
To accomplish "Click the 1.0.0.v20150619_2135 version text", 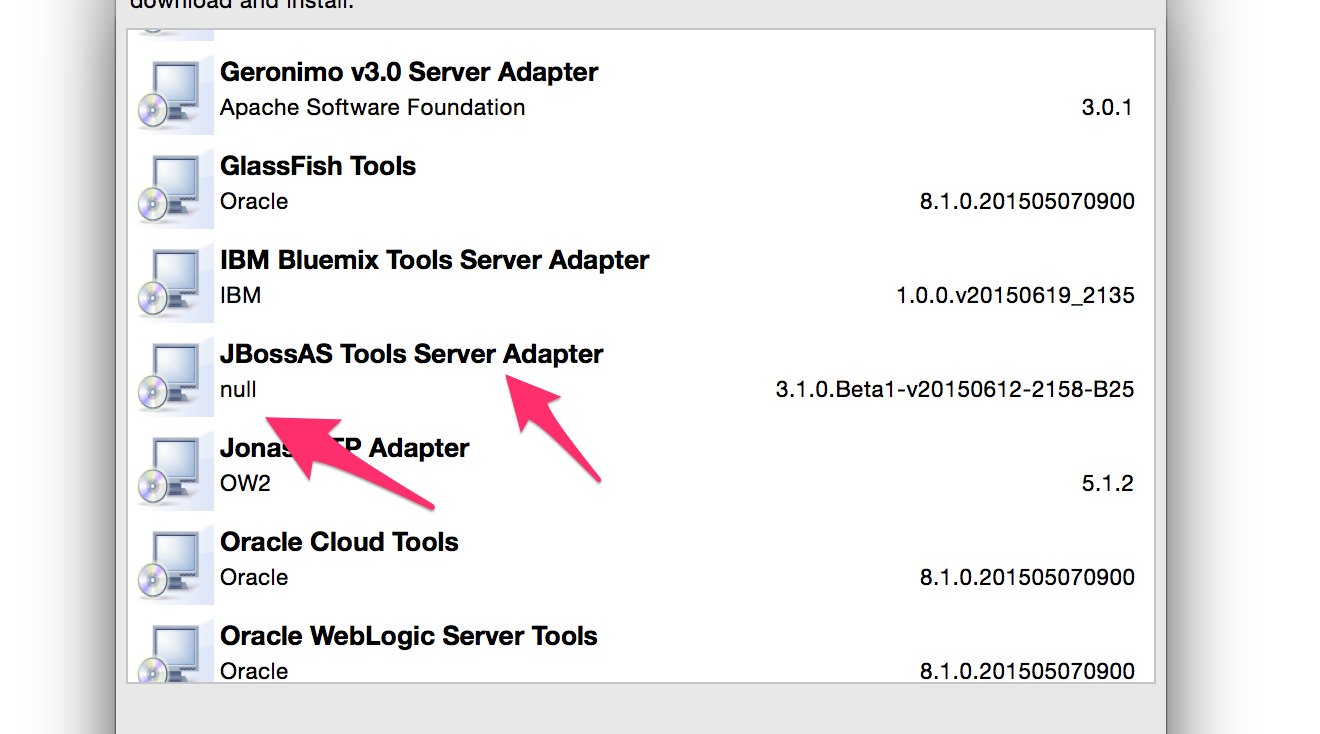I will (1015, 295).
